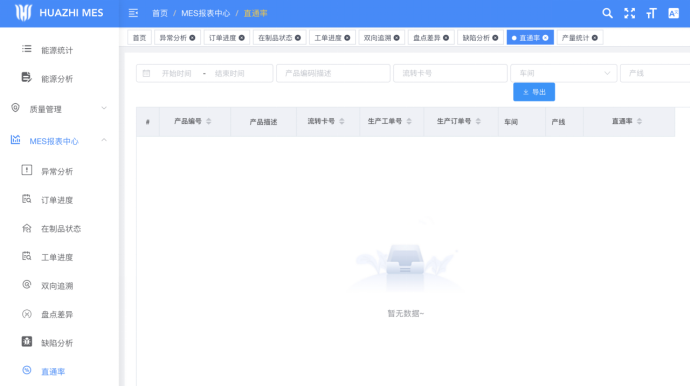Collapse the MES报表中心 menu
690x387 pixels.
[59, 141]
